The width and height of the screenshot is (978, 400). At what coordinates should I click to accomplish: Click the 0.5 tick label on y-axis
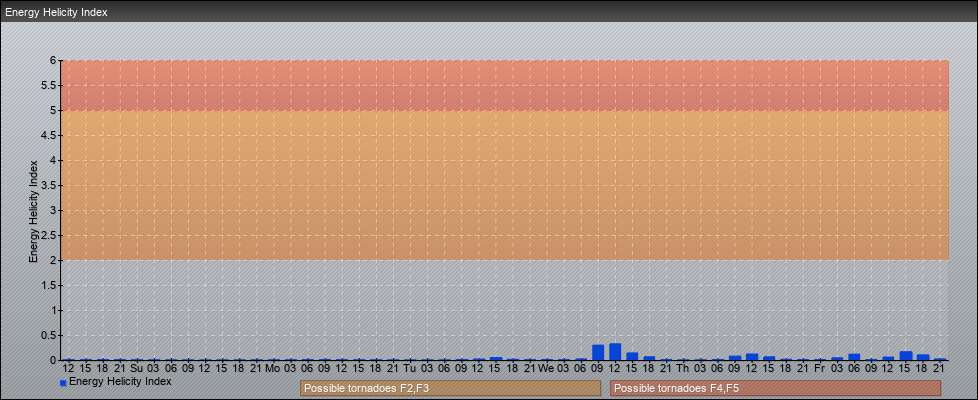(x=50, y=335)
